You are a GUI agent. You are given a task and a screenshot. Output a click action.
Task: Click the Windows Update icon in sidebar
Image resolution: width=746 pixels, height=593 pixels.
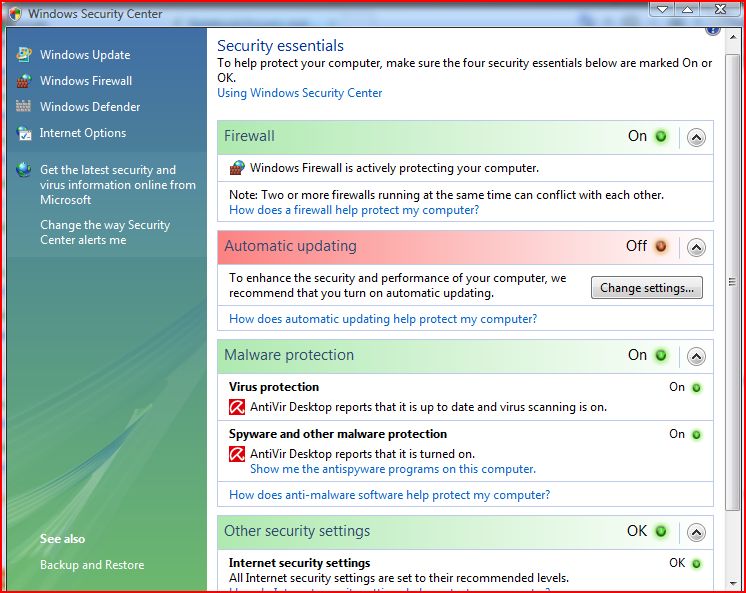[x=24, y=54]
